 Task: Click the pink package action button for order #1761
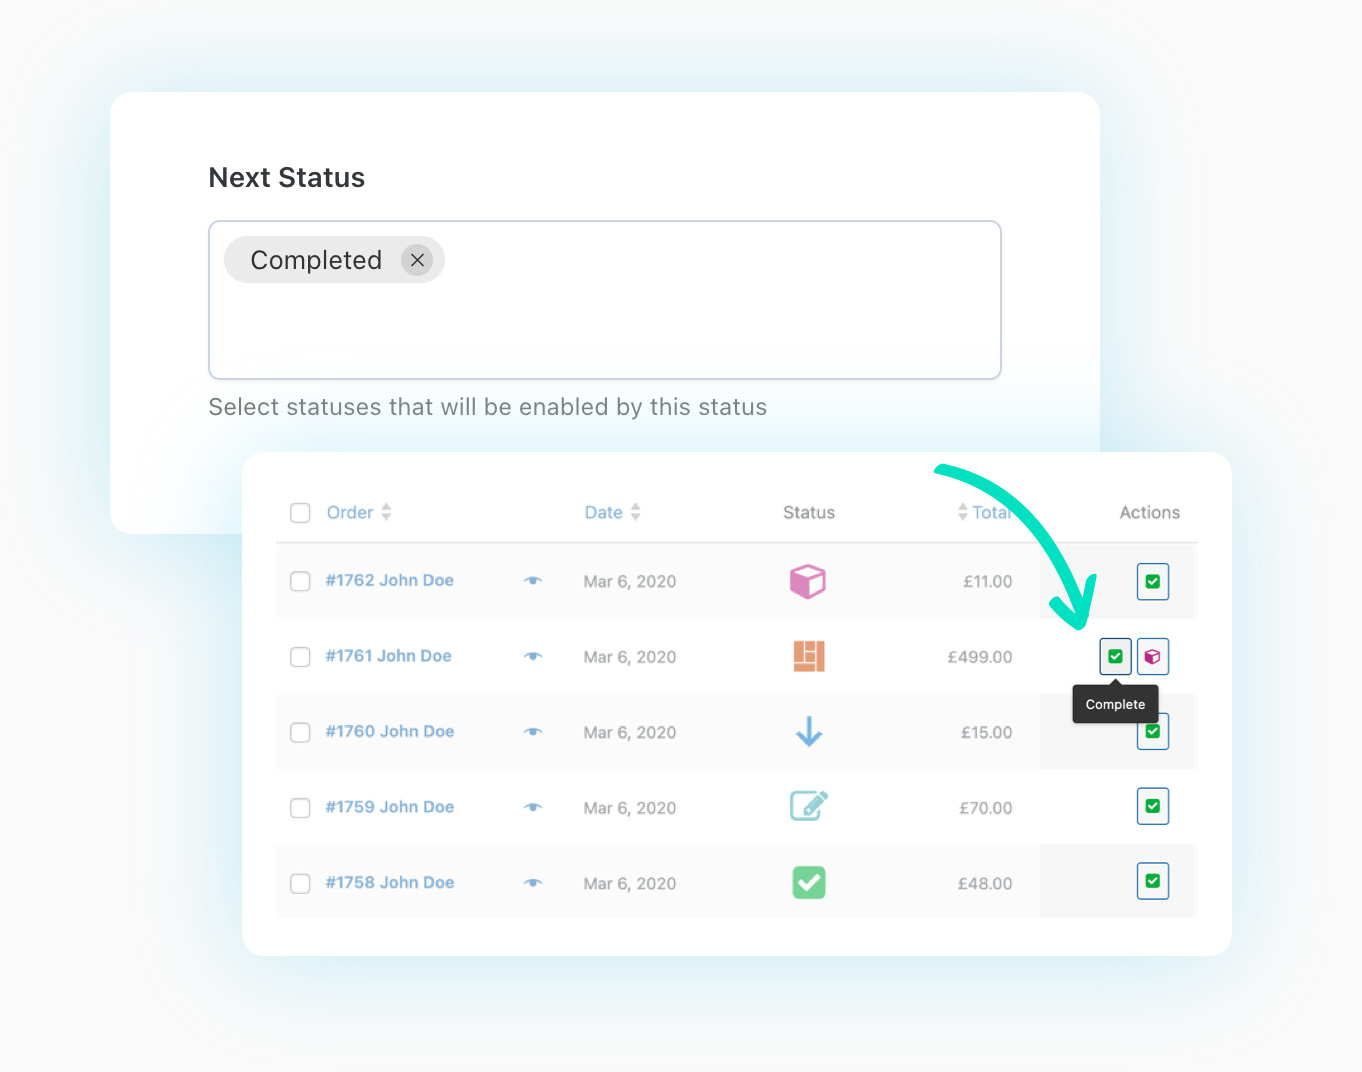[x=1152, y=656]
